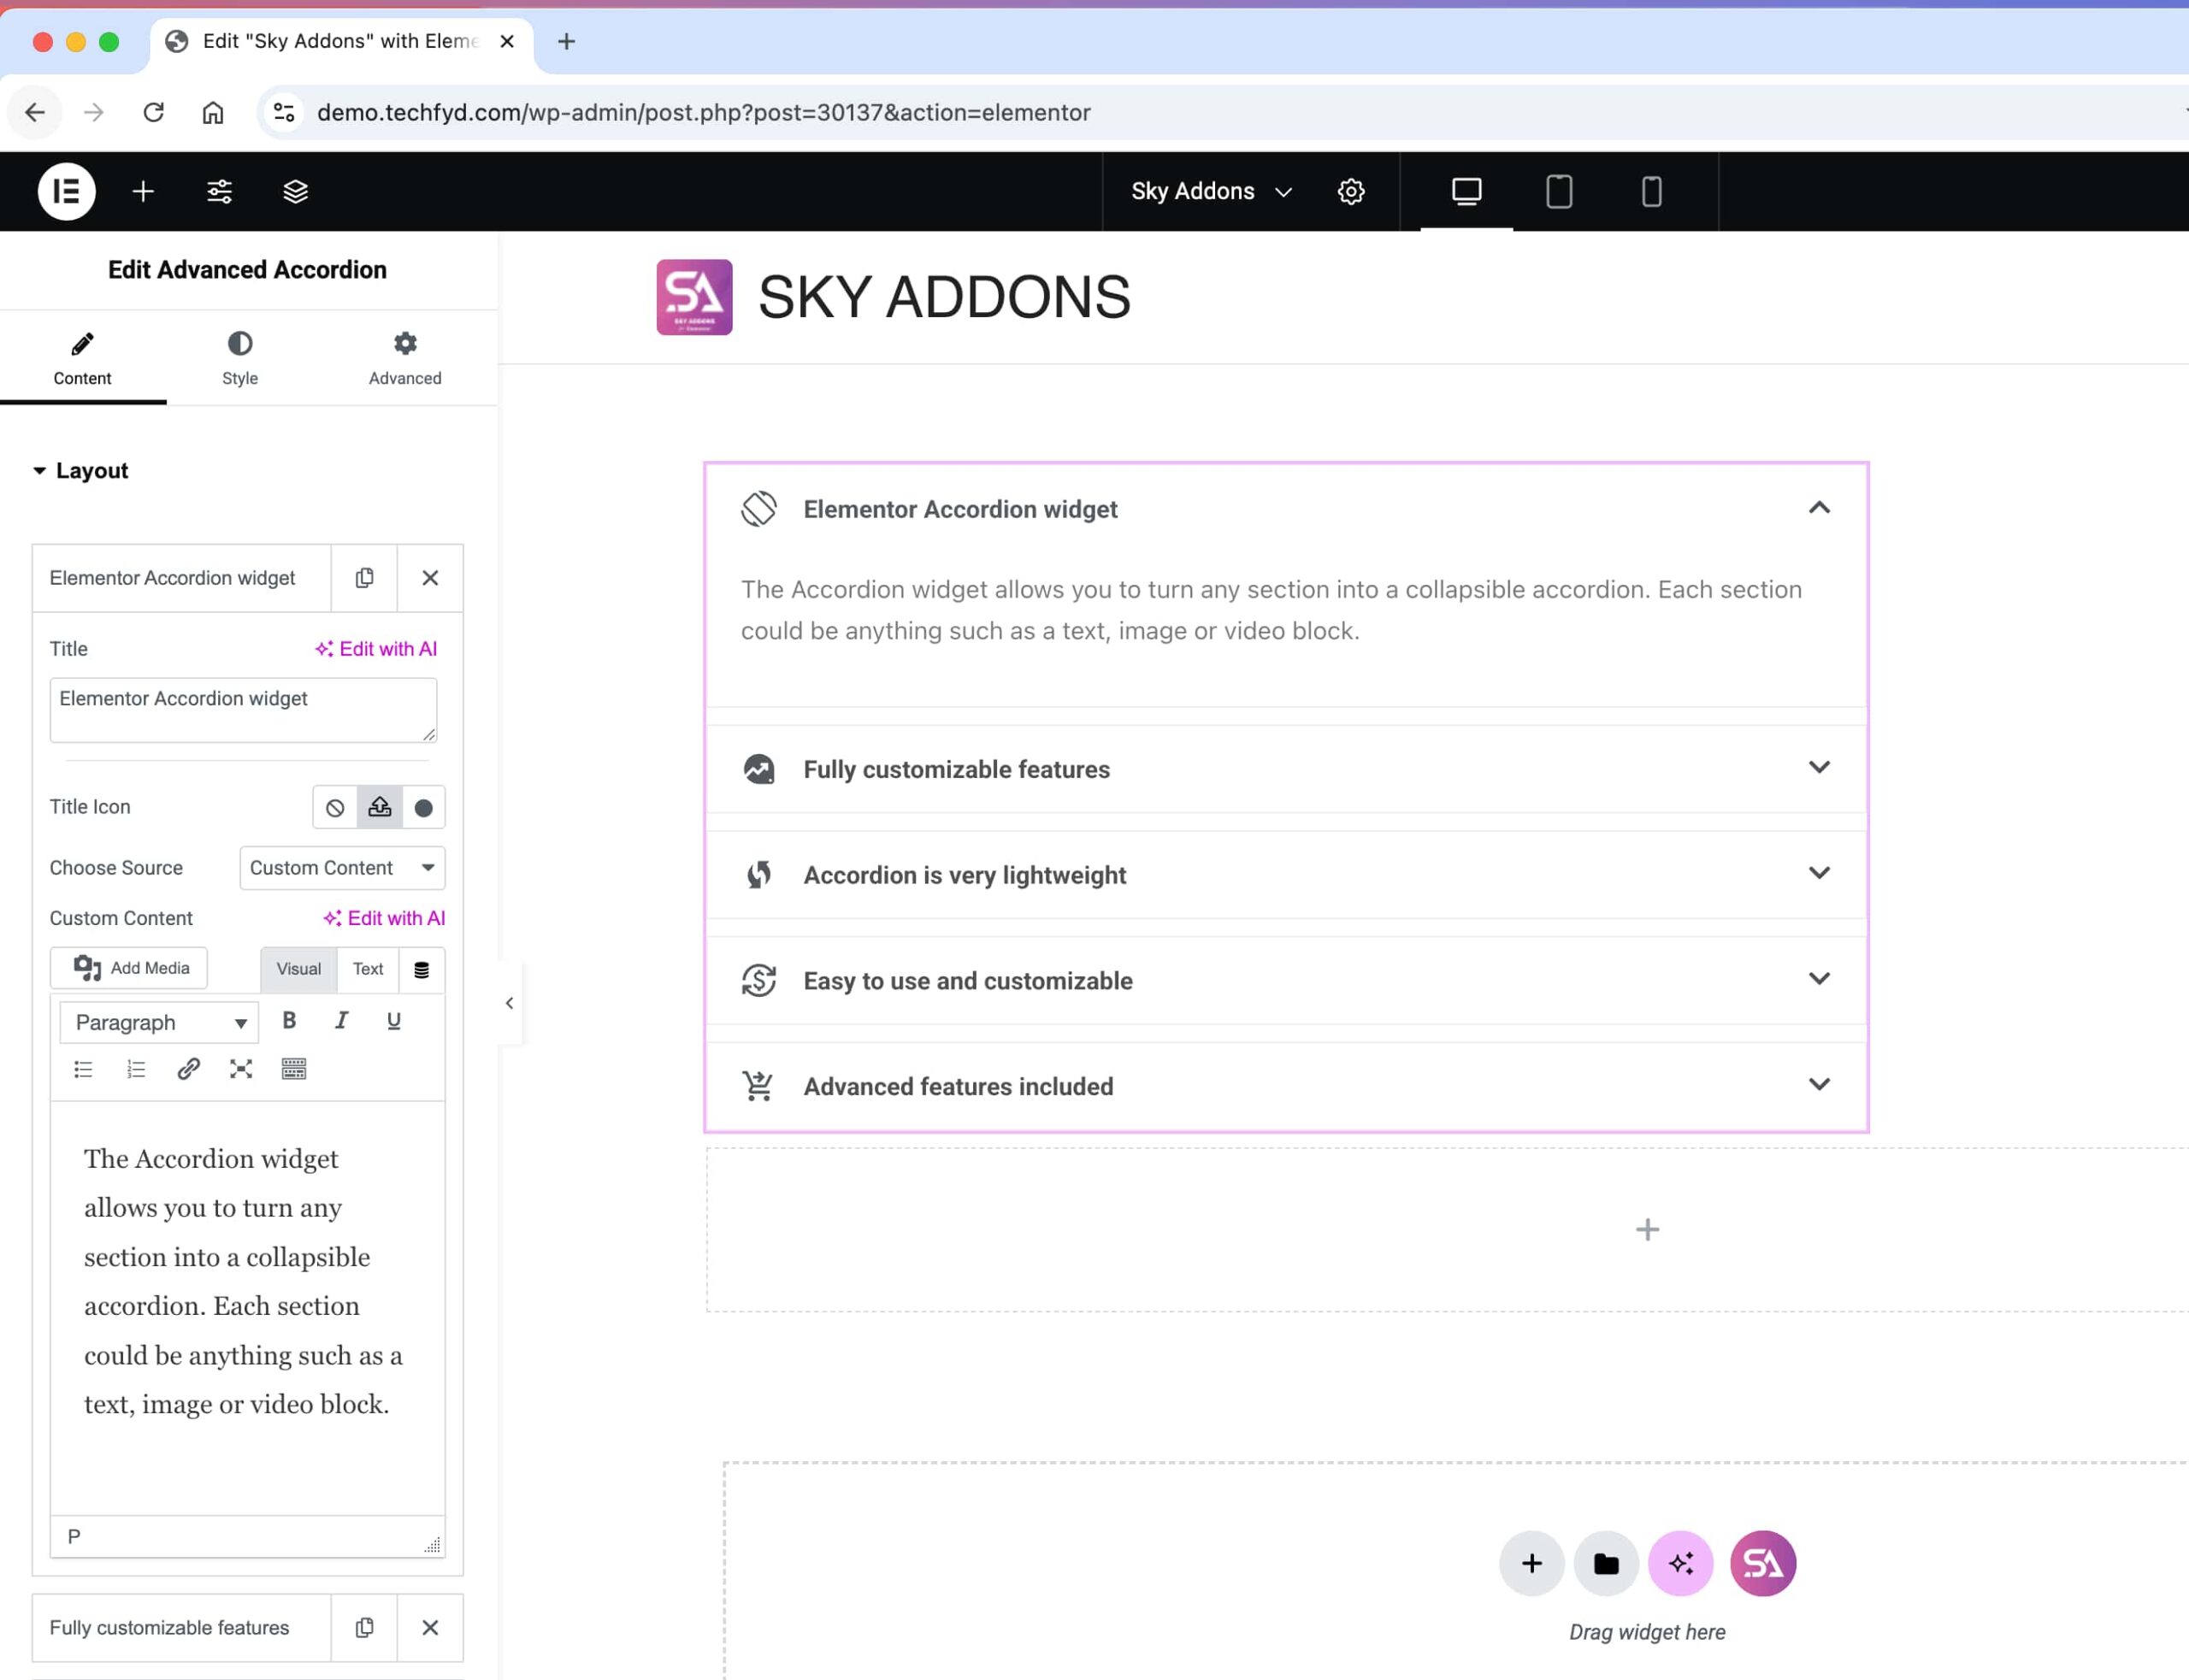Screen dimensions: 2189x1680
Task: Open the dynamic tags database icon
Action: pyautogui.click(x=422, y=969)
